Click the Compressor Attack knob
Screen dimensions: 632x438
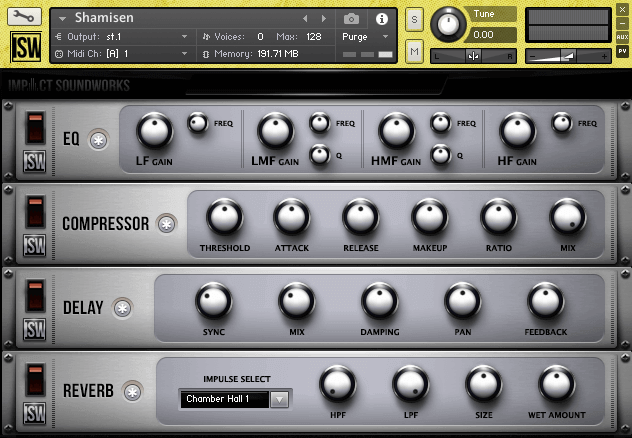291,217
